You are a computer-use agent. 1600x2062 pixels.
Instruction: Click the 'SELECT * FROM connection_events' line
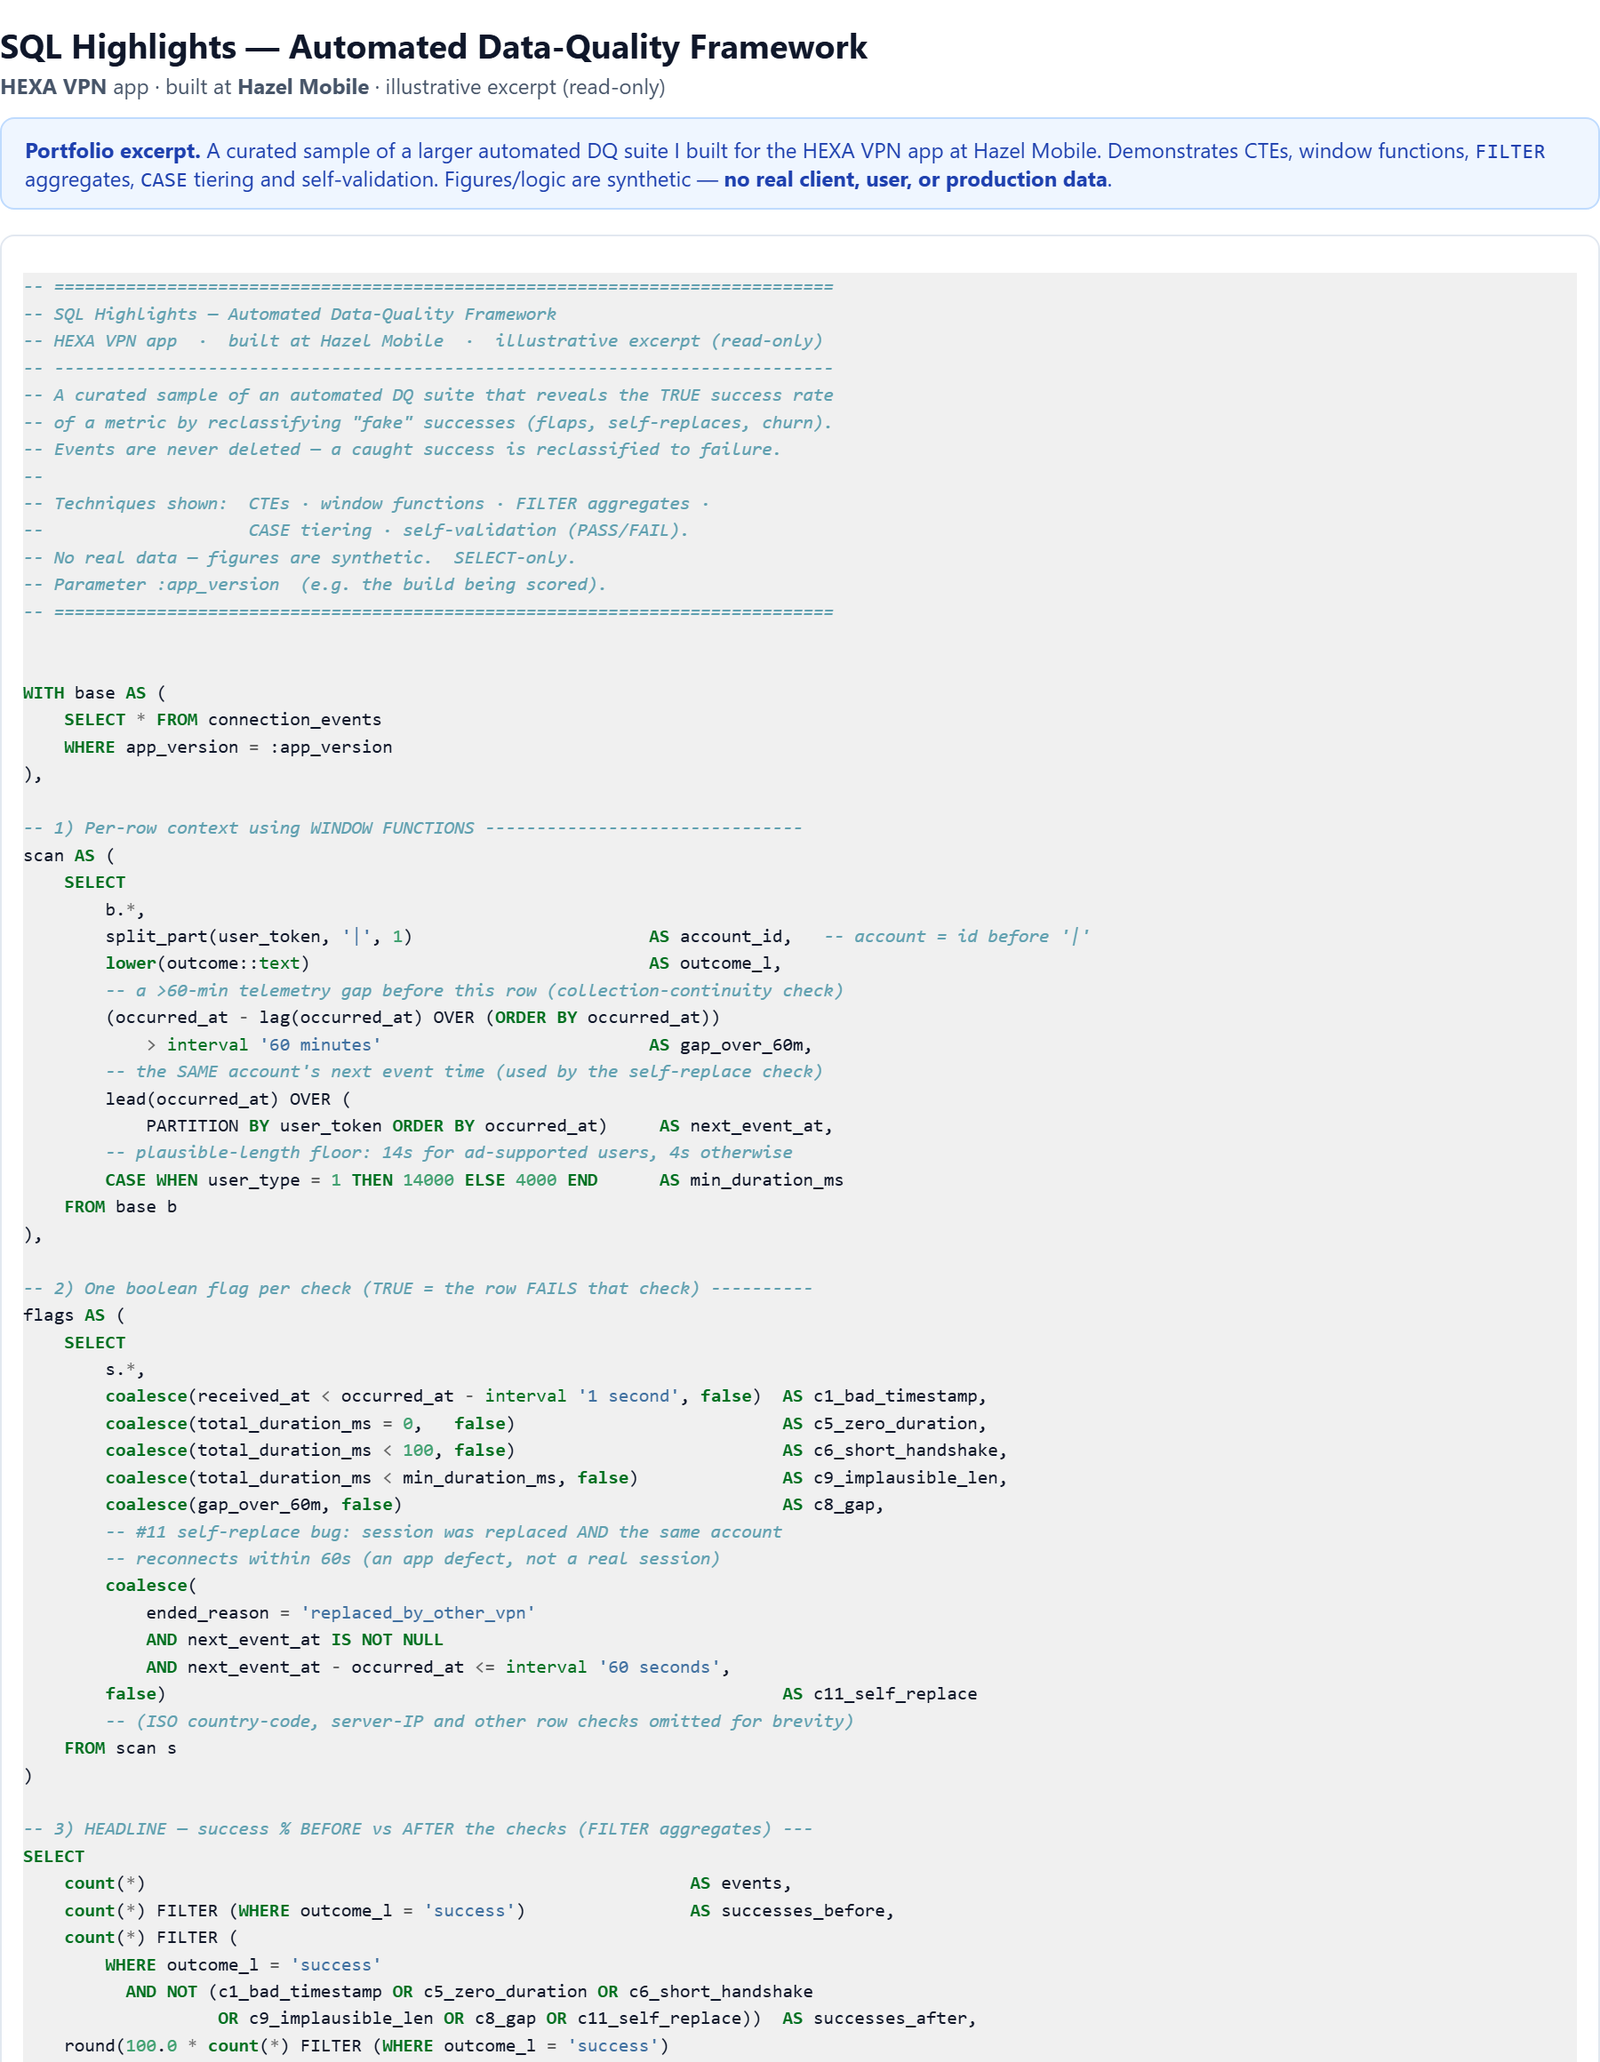pos(223,720)
